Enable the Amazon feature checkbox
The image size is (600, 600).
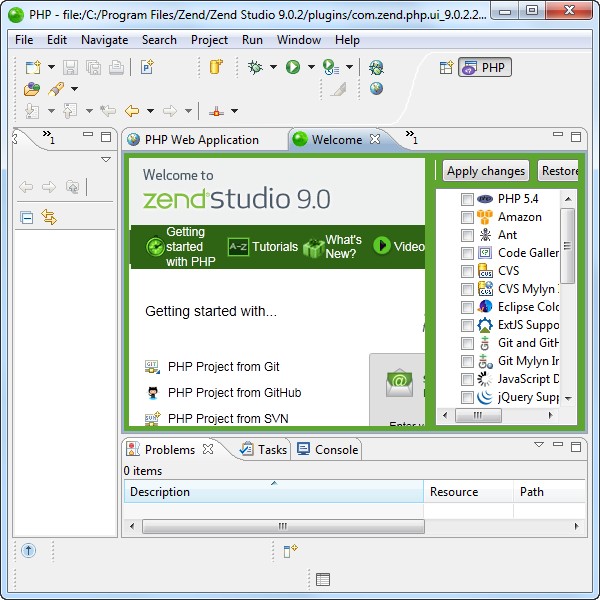coord(467,217)
